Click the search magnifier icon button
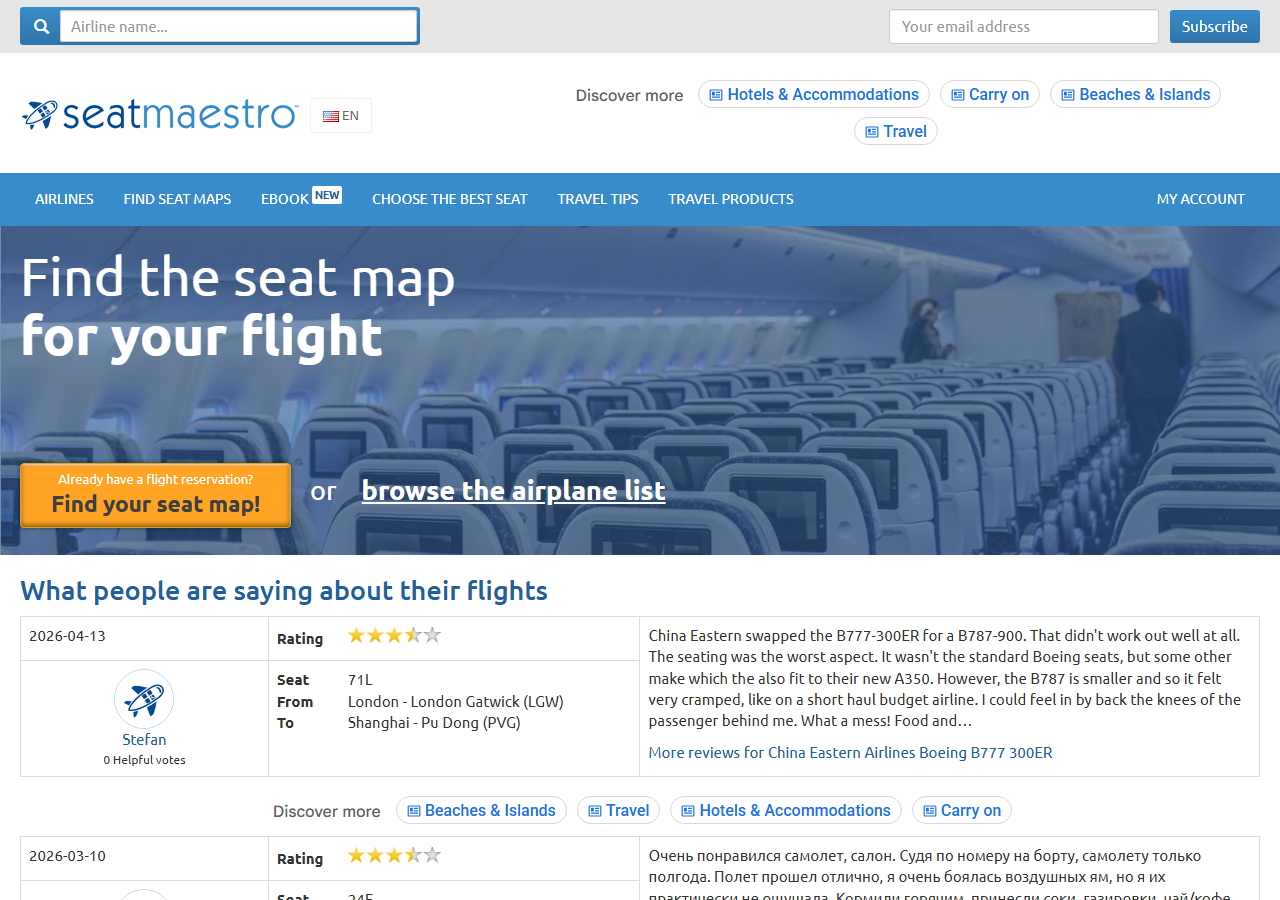The width and height of the screenshot is (1280, 900). [41, 26]
